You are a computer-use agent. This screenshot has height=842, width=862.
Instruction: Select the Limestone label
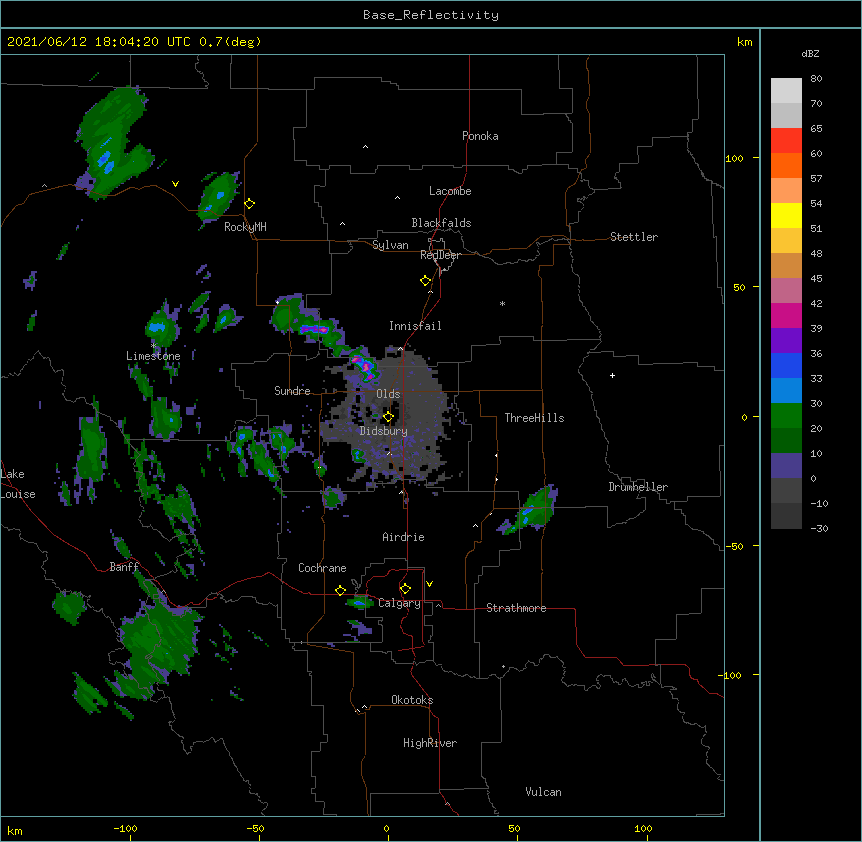coord(153,356)
